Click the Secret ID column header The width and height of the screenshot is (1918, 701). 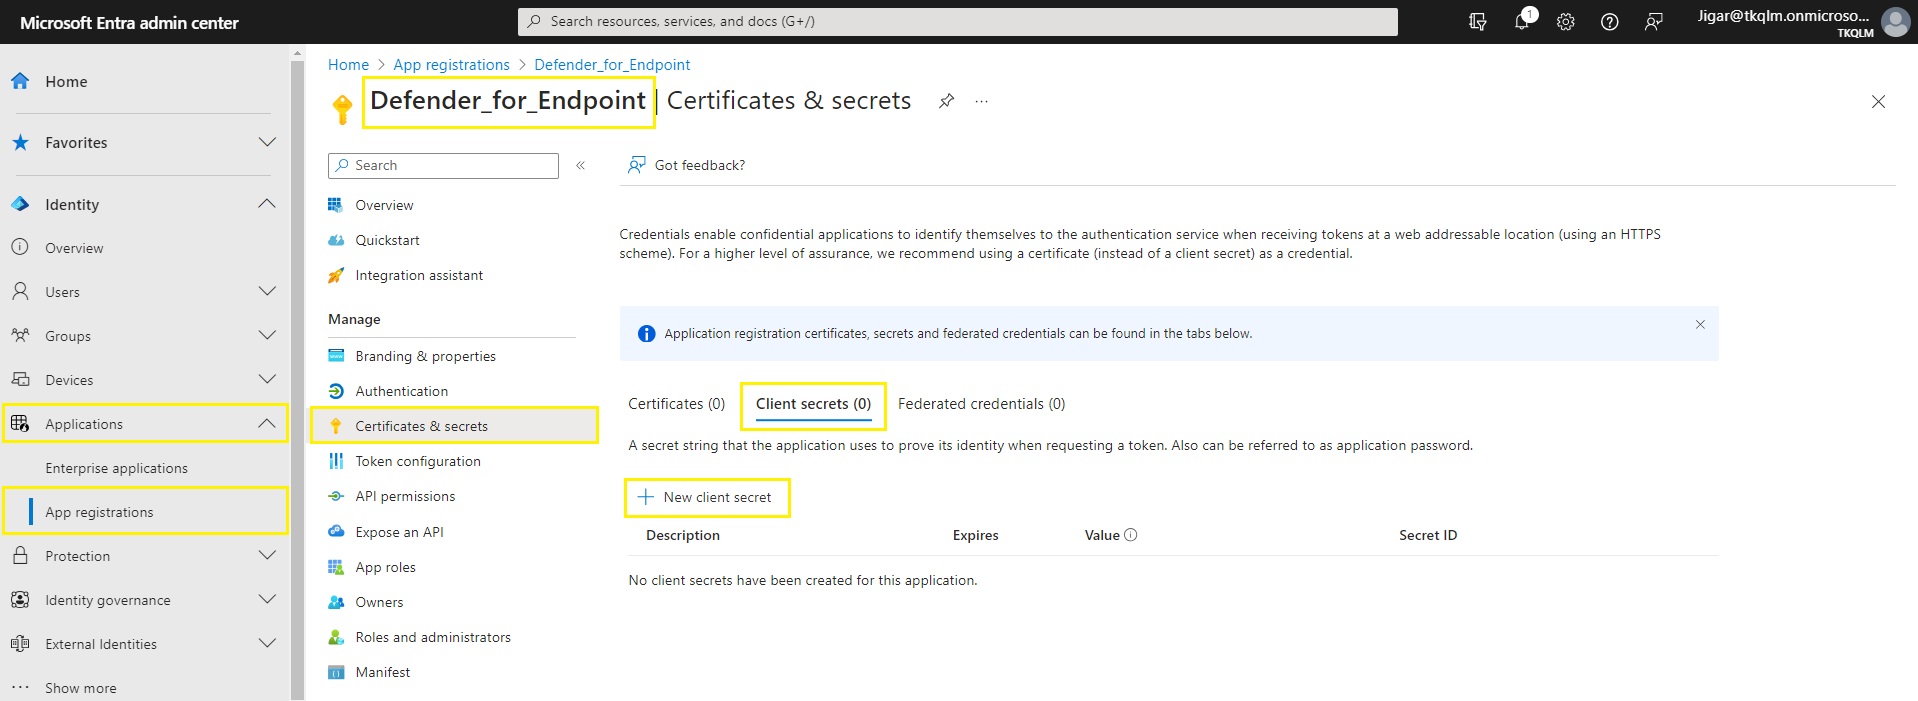(1428, 535)
